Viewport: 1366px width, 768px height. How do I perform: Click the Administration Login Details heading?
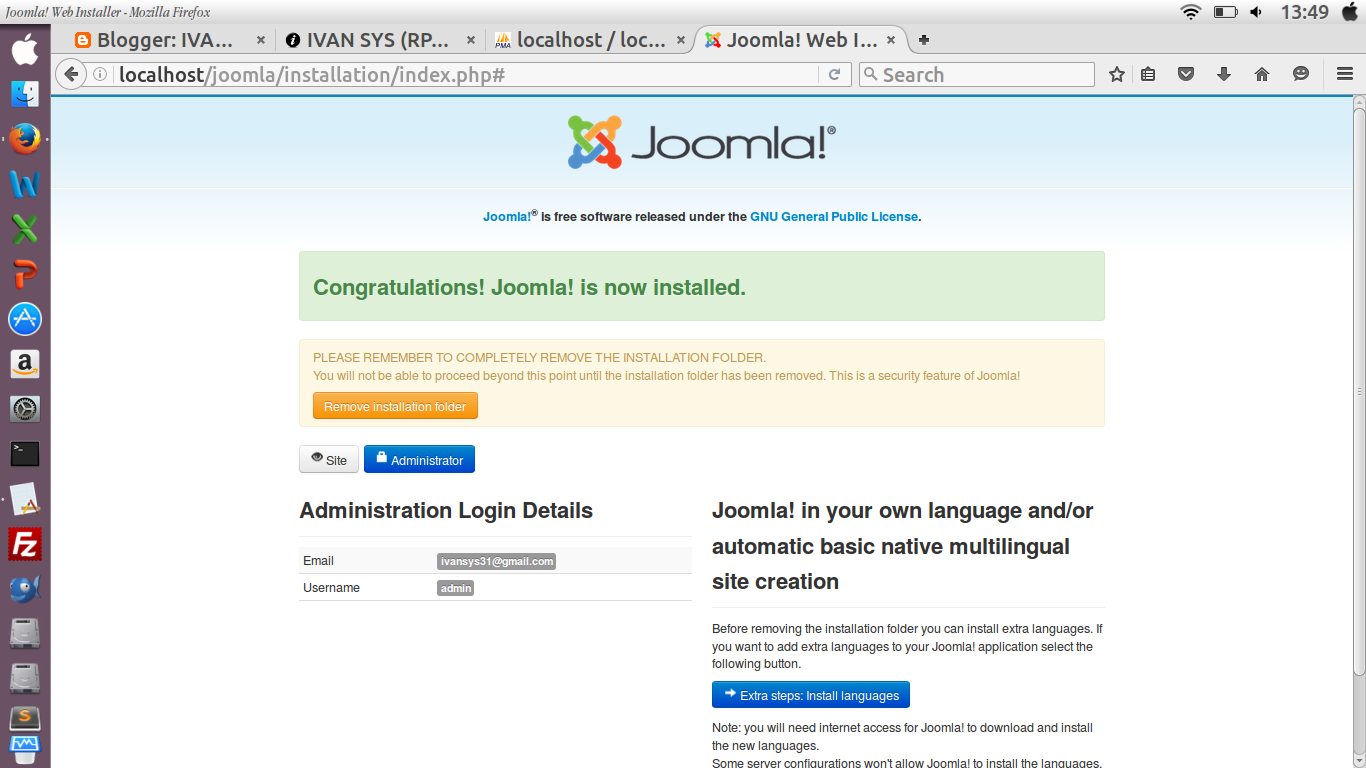pos(446,510)
